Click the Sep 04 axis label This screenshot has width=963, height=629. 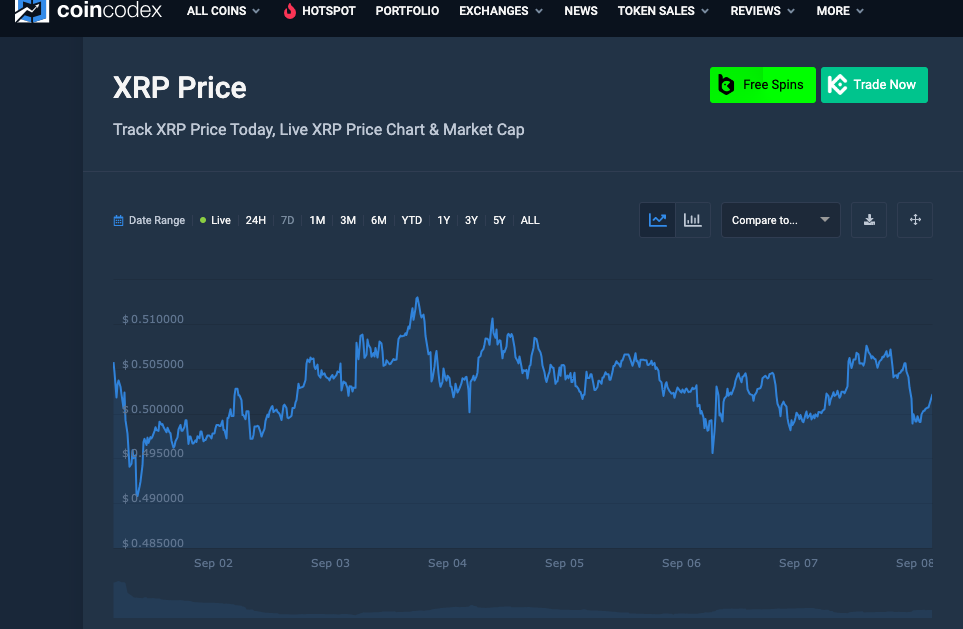click(447, 563)
